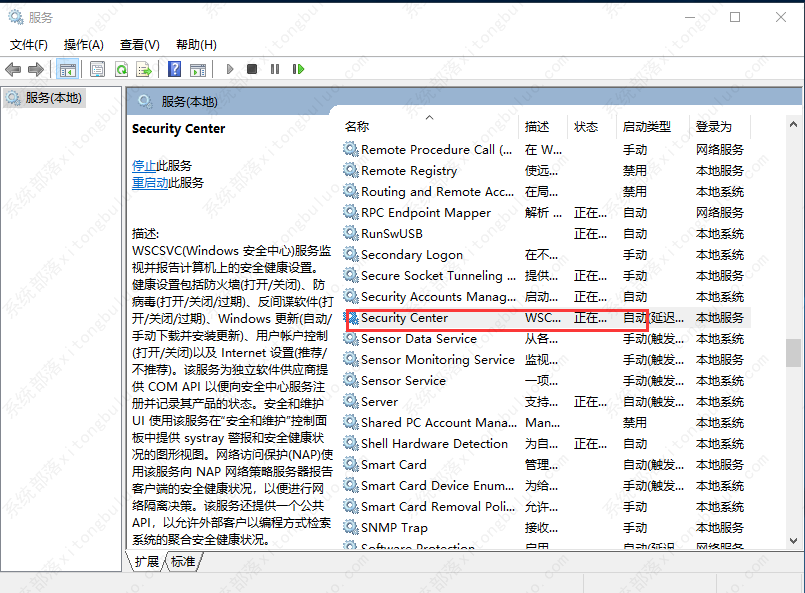Click the pause service icon
805x593 pixels.
[x=275, y=68]
